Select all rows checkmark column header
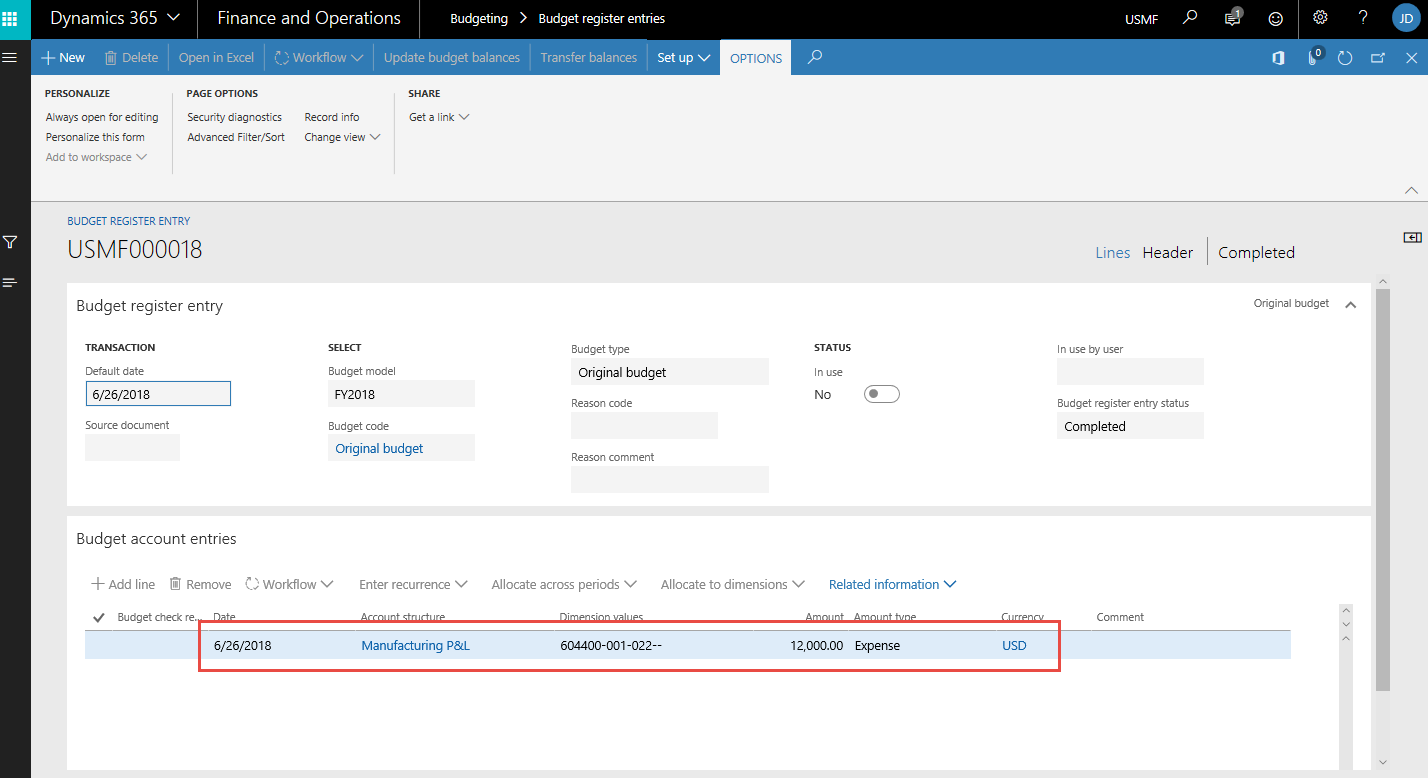1428x778 pixels. point(98,617)
